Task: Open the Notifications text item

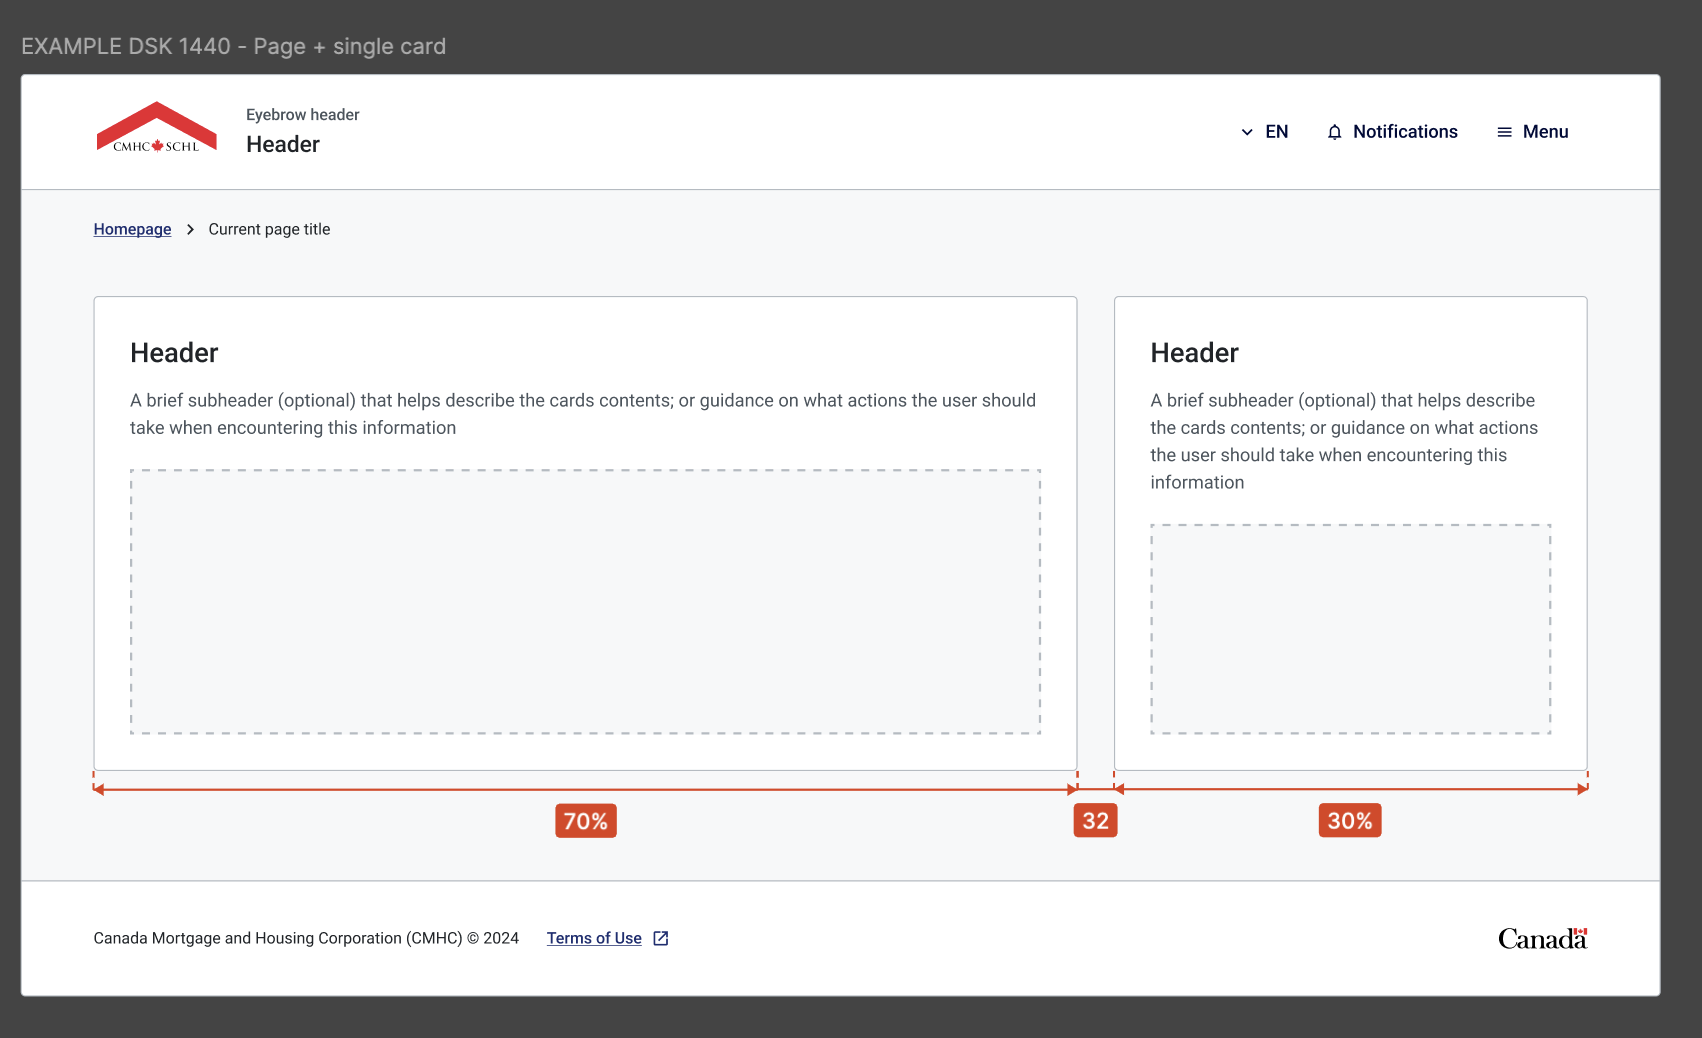Action: coord(1405,132)
